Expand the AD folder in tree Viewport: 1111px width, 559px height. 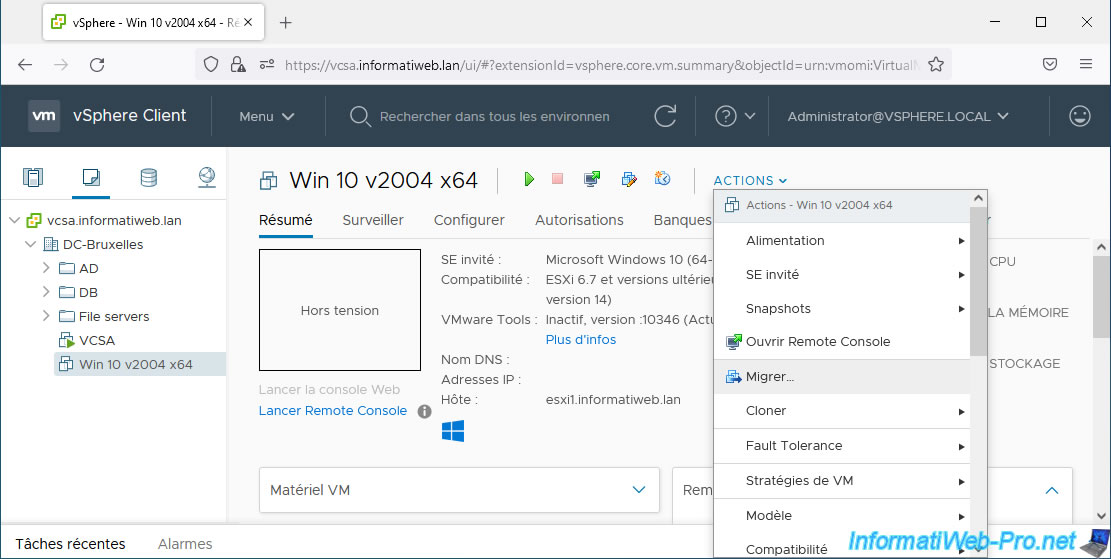pos(46,268)
